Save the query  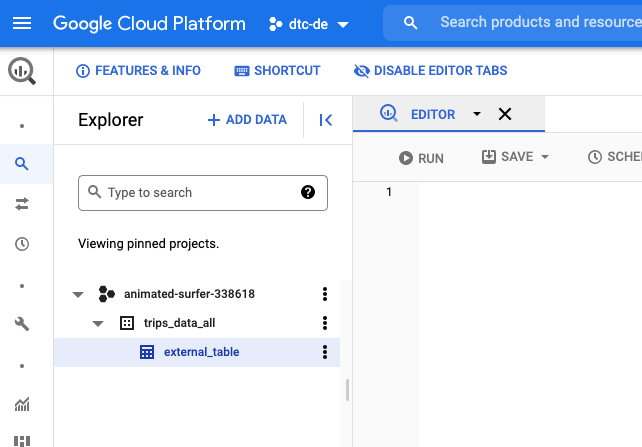[508, 157]
